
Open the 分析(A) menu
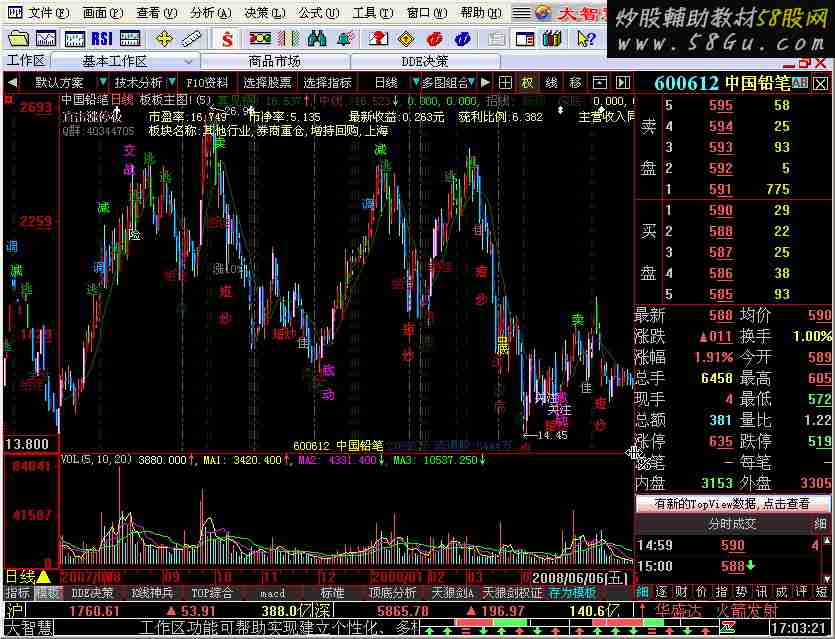(211, 13)
